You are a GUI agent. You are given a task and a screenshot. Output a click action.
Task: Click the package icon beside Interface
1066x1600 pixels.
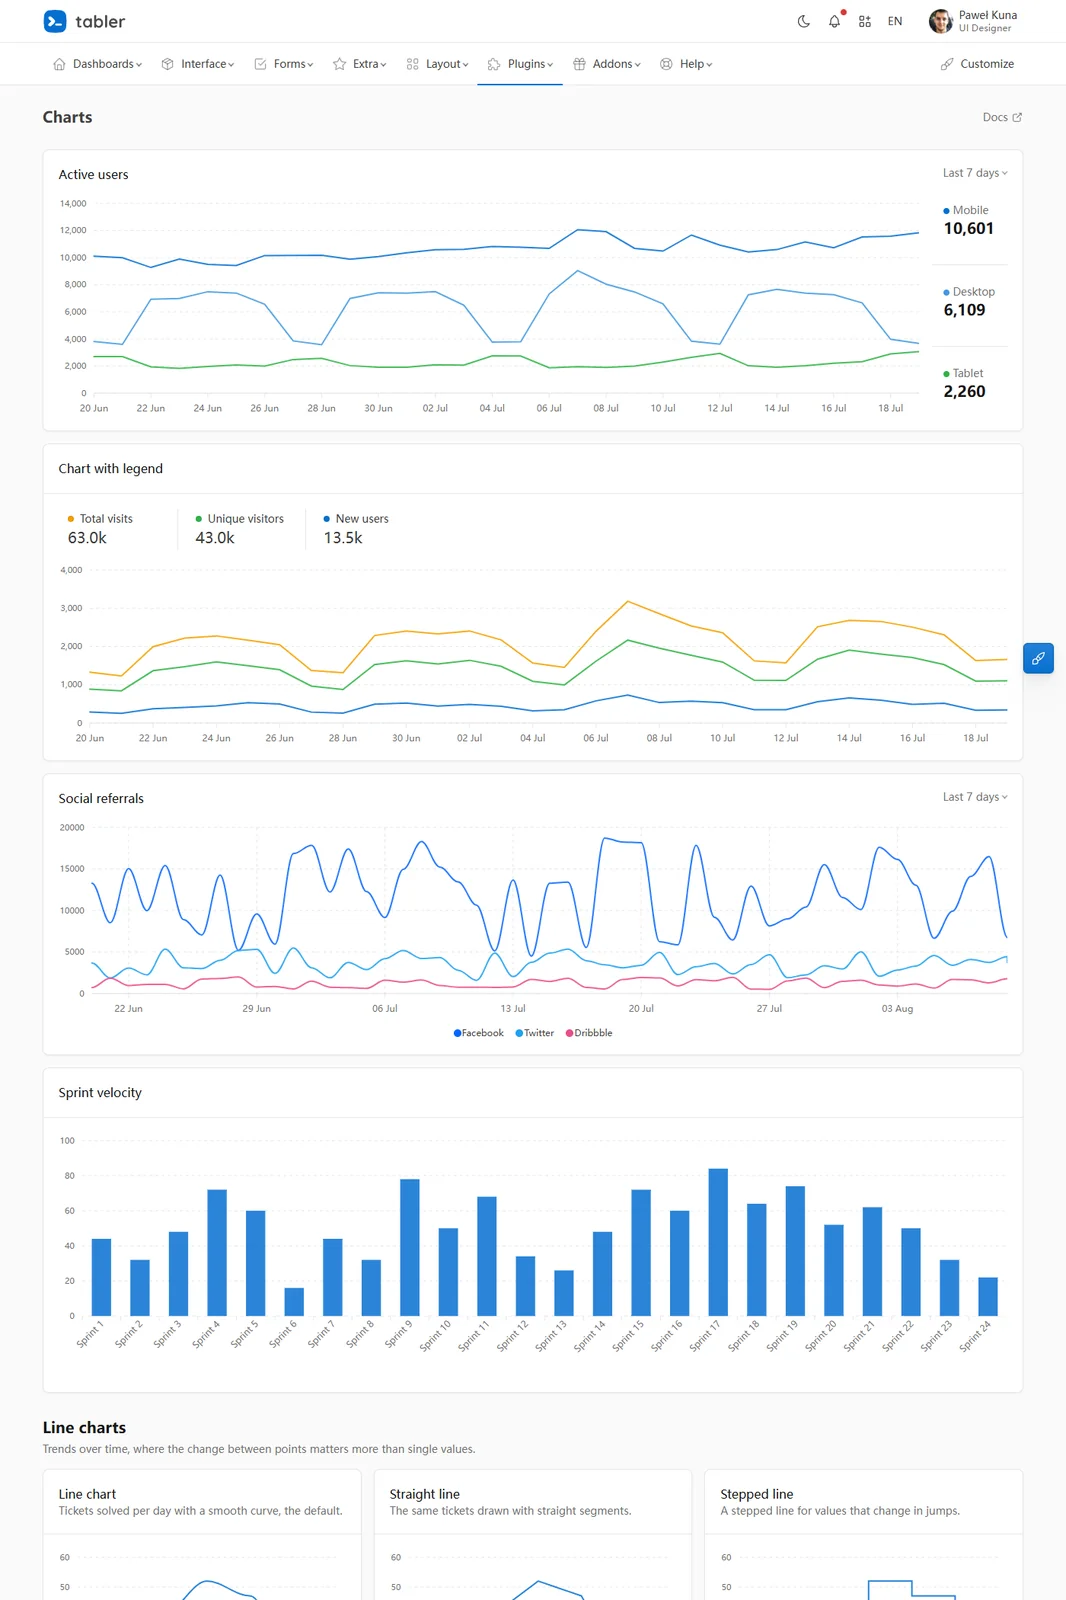(168, 64)
